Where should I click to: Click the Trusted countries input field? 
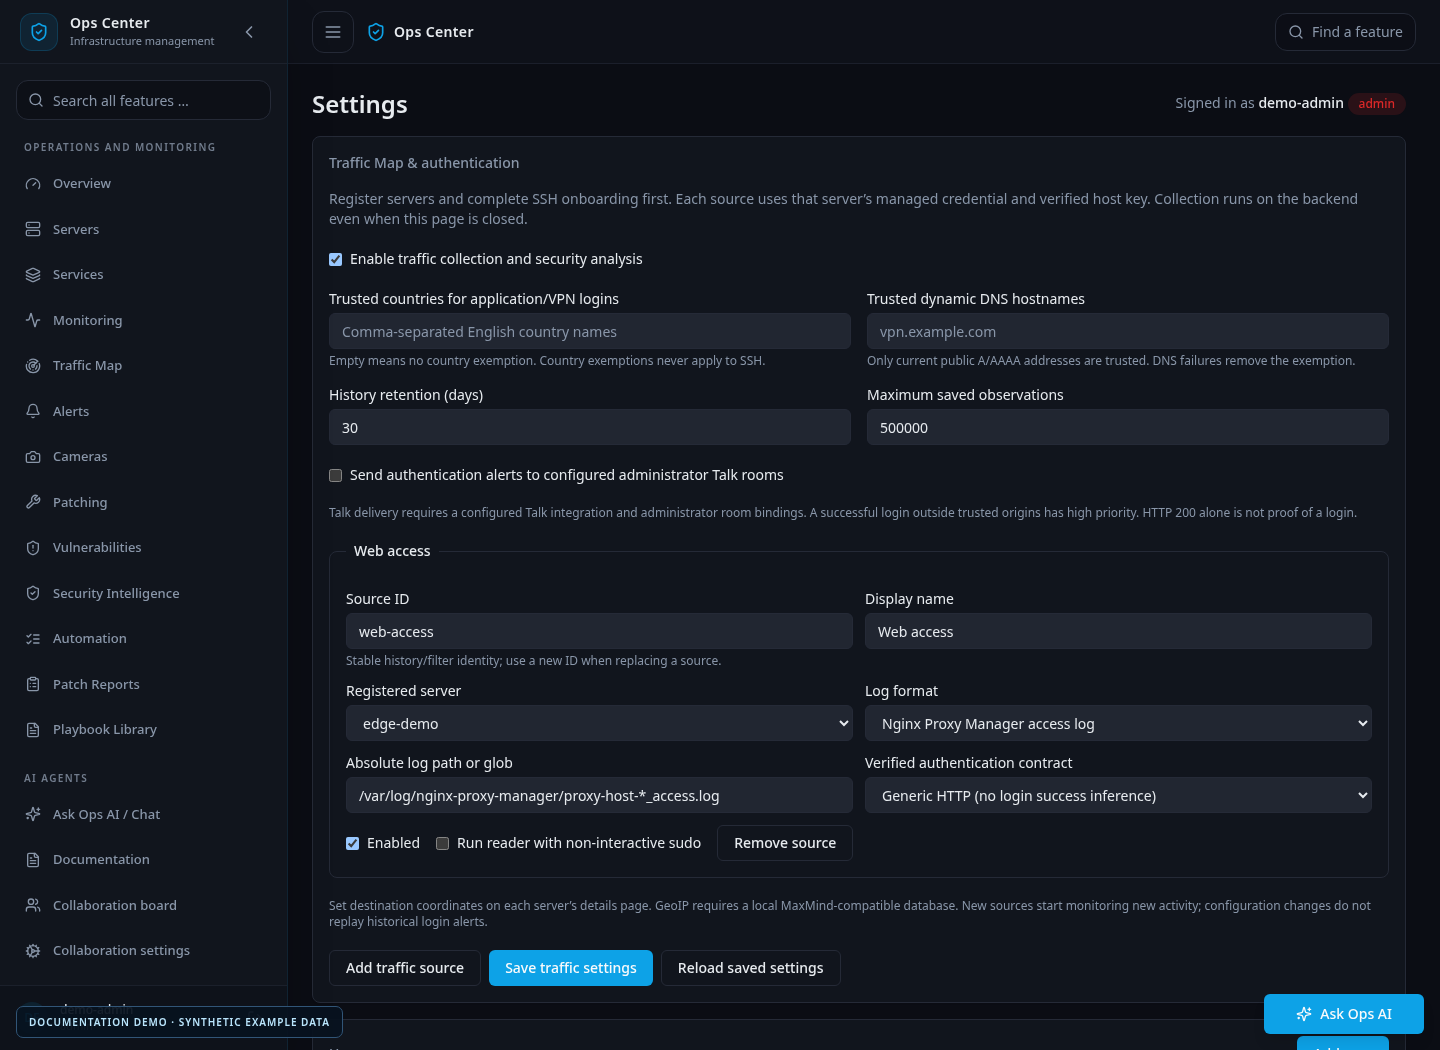click(x=590, y=332)
